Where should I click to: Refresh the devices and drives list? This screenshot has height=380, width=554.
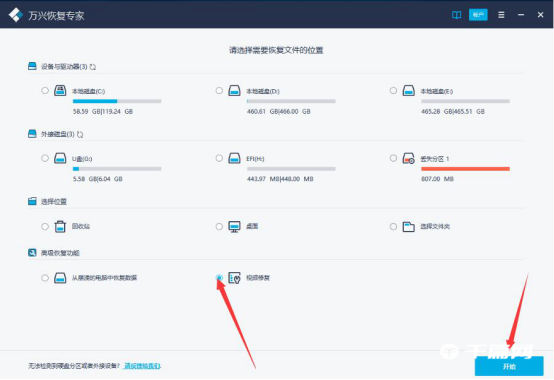pos(93,67)
